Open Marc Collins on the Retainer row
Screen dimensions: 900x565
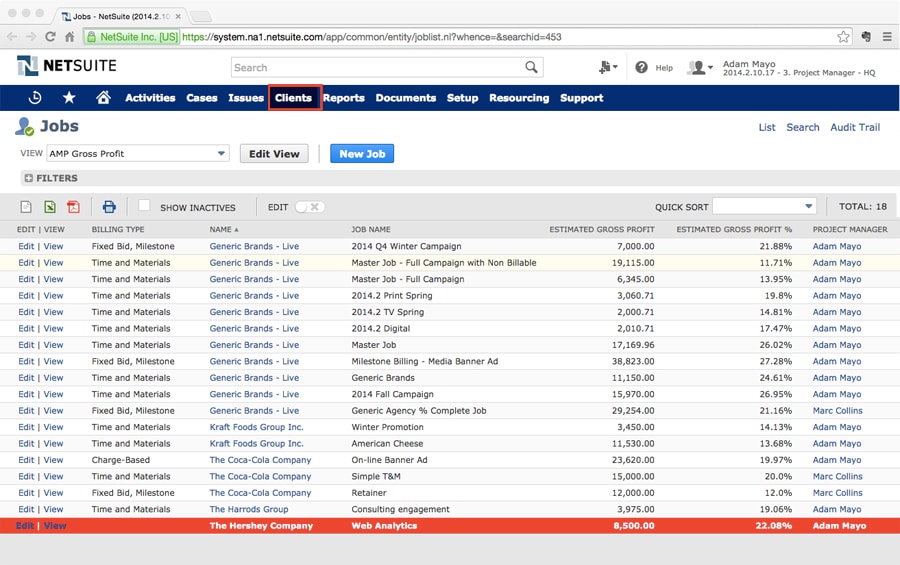tap(837, 493)
